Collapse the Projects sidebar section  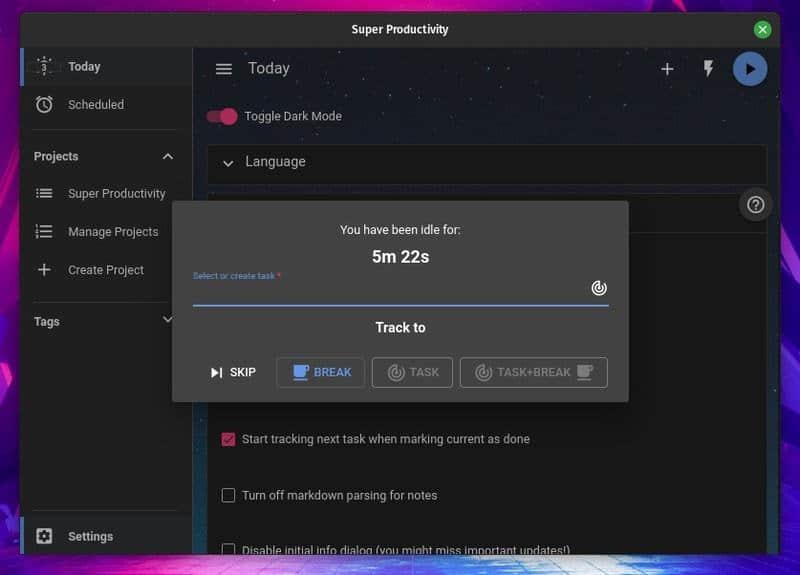click(x=167, y=156)
